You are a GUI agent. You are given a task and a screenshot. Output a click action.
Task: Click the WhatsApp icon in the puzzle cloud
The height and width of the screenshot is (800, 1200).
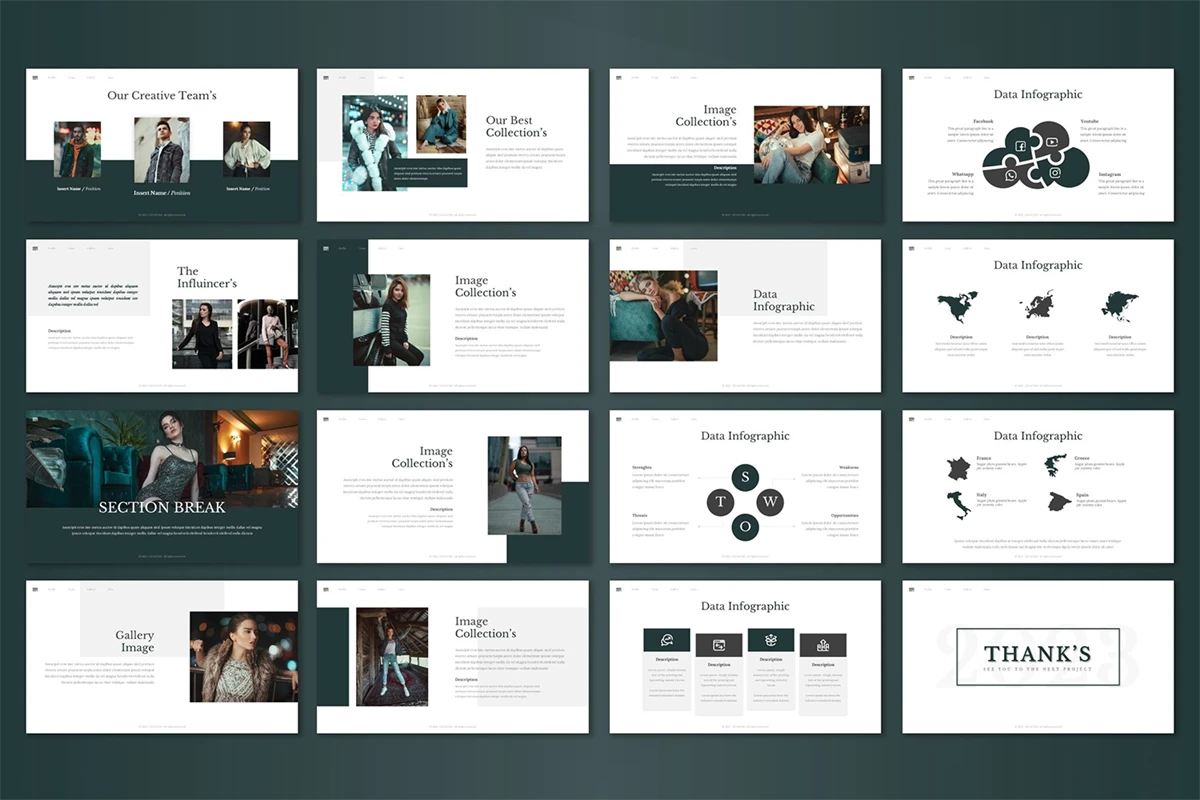point(1011,175)
